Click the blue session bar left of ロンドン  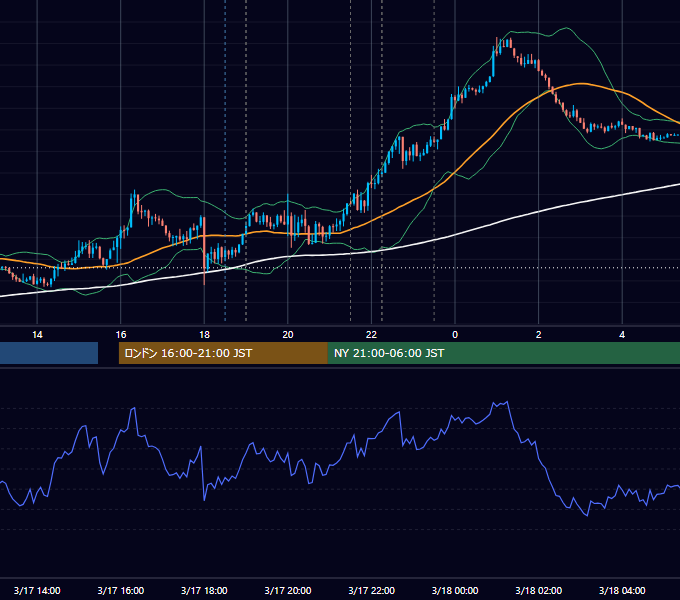[x=49, y=353]
